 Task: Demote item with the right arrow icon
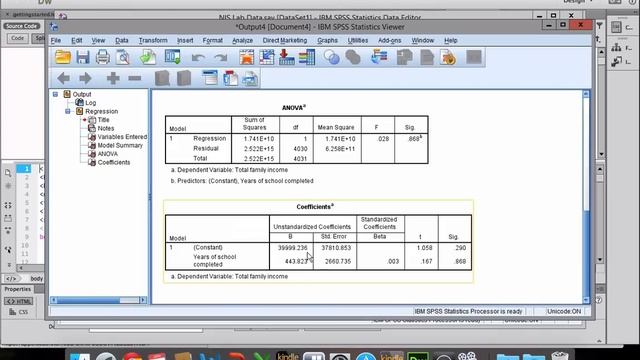point(85,78)
